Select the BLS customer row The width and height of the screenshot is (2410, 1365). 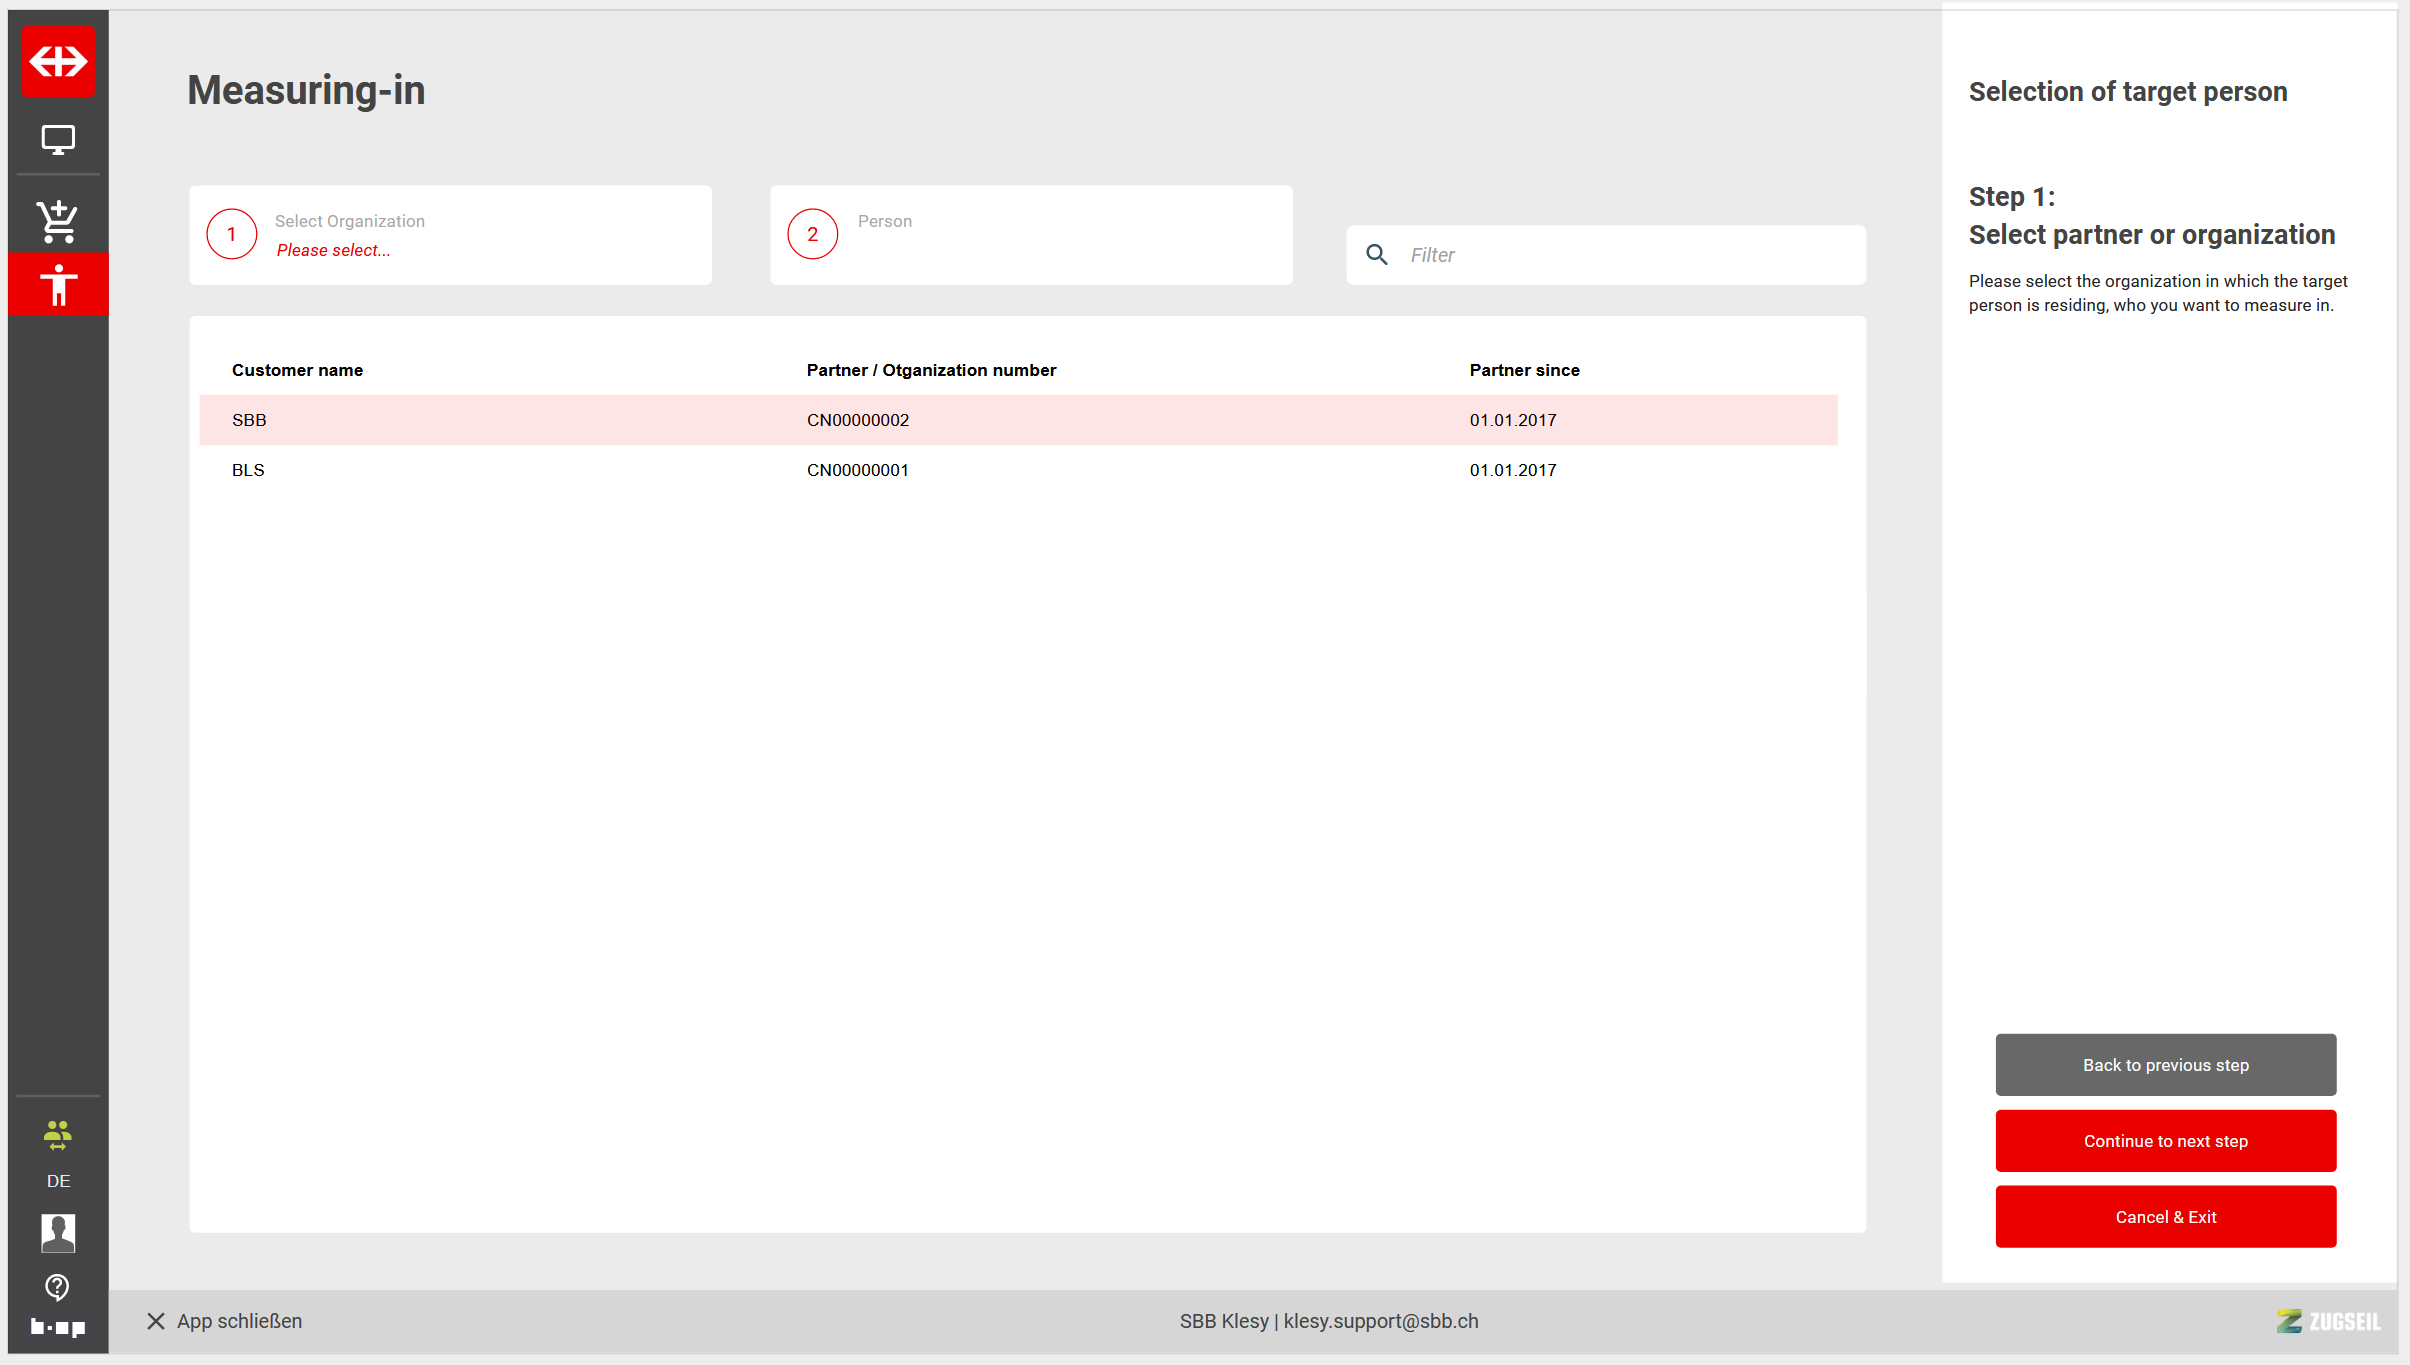[1017, 470]
